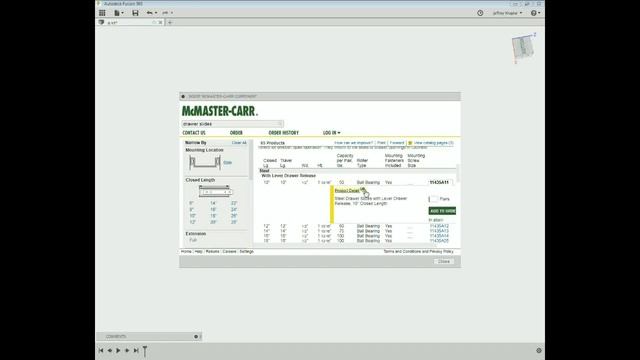The width and height of the screenshot is (640, 360).
Task: Click the Undo arrow icon
Action: click(x=151, y=13)
